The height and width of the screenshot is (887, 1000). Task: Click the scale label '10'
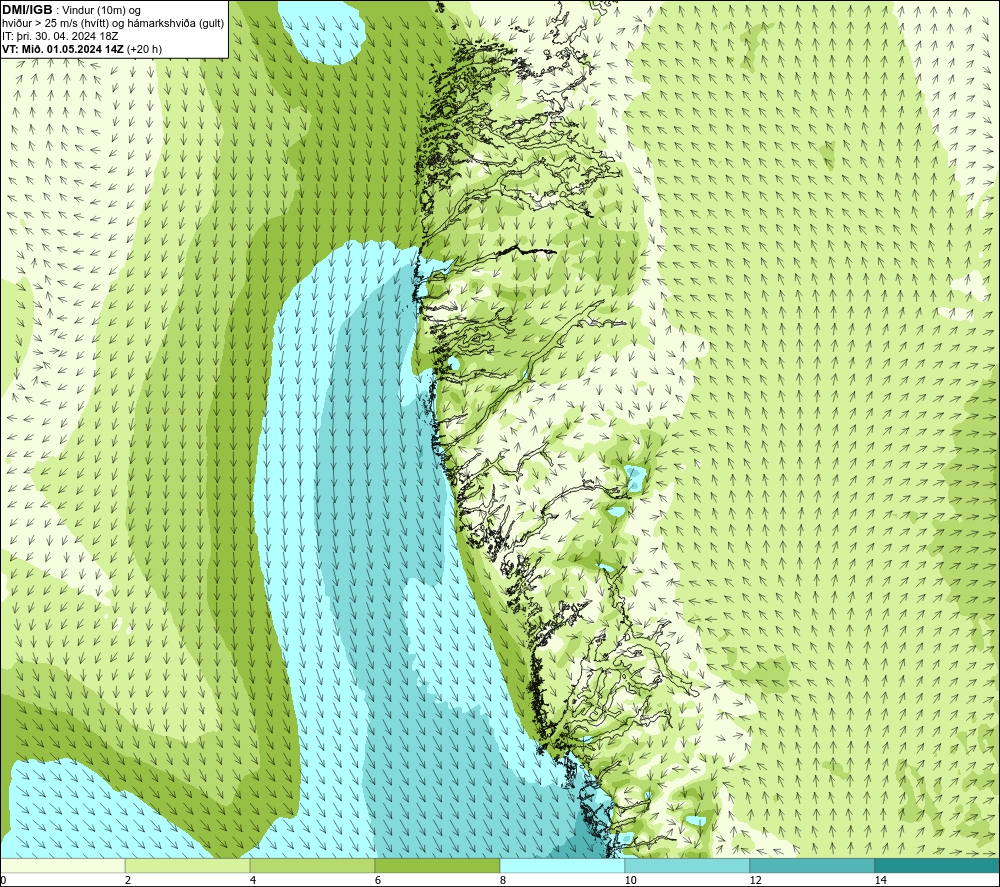pyautogui.click(x=630, y=880)
